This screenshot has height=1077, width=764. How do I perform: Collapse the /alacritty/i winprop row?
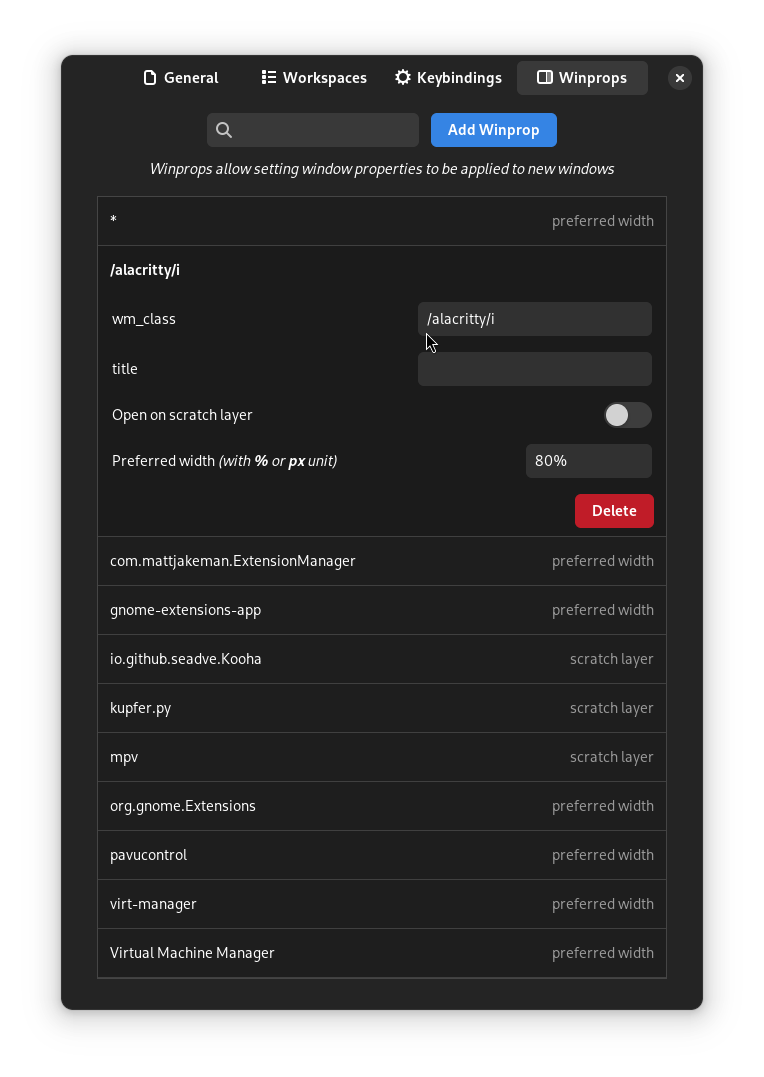tap(381, 269)
